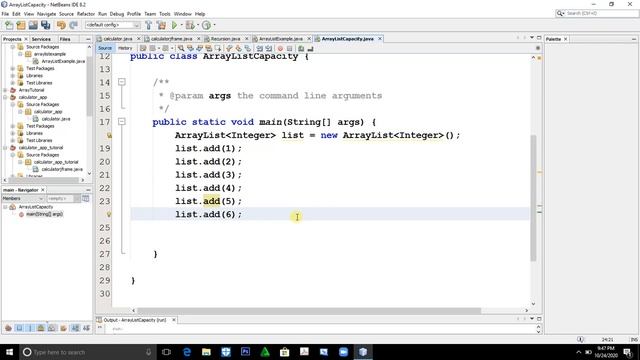640x360 pixels.
Task: Switch to the Services panel tab
Action: (41, 39)
